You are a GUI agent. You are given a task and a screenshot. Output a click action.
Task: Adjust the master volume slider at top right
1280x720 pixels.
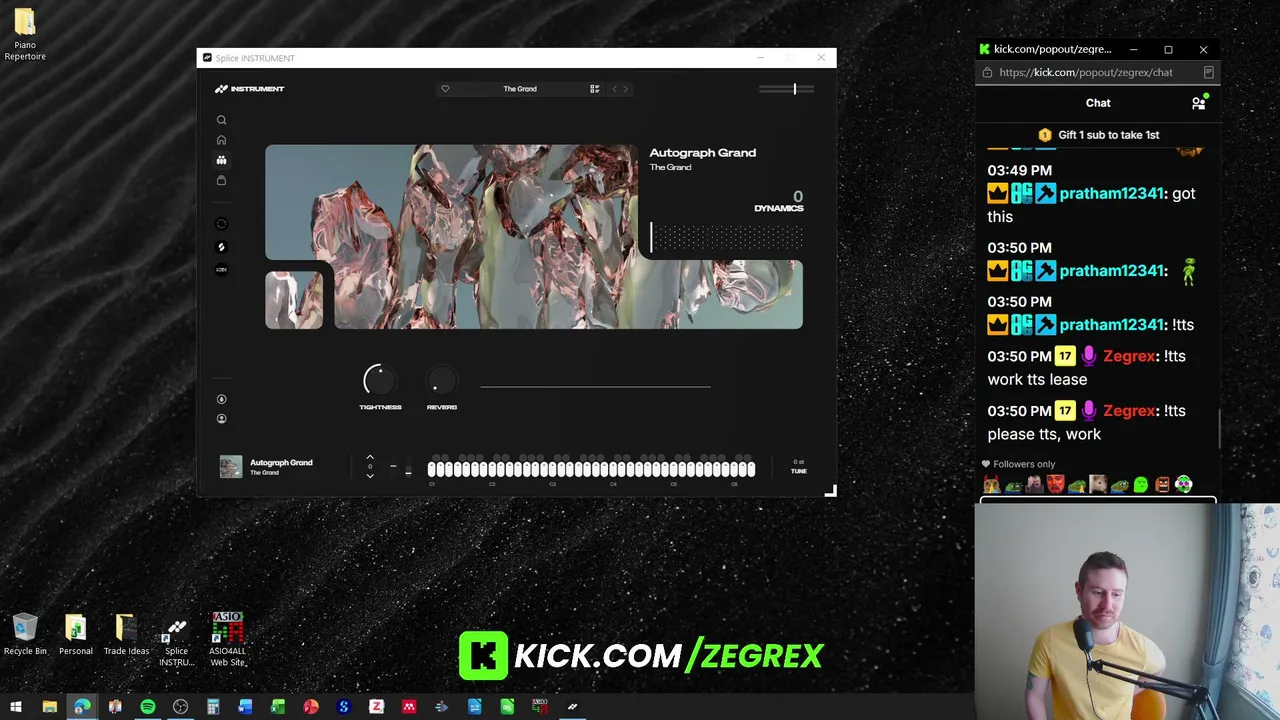pos(786,89)
